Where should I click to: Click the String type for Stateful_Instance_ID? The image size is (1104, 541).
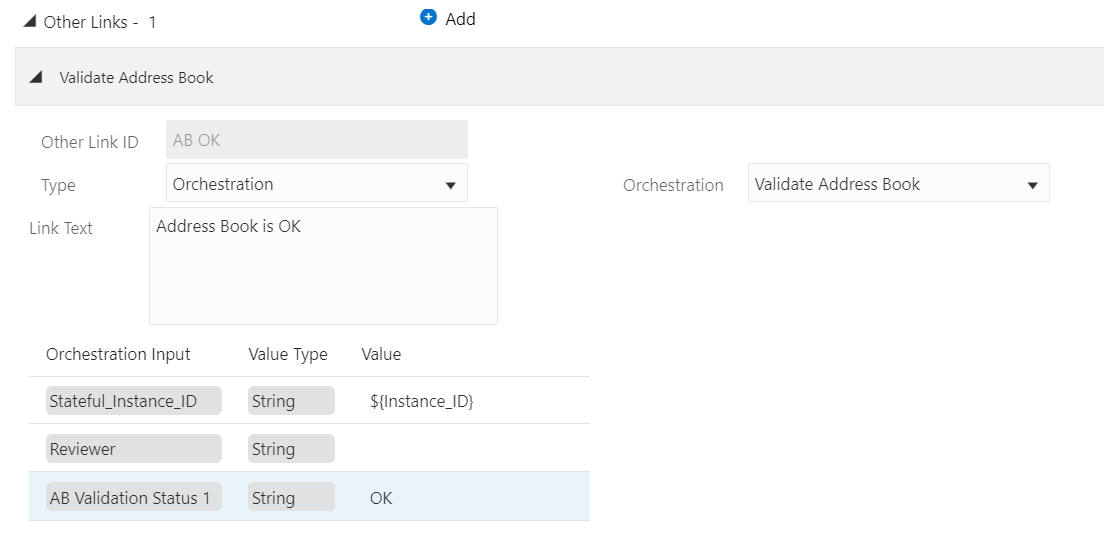click(291, 401)
